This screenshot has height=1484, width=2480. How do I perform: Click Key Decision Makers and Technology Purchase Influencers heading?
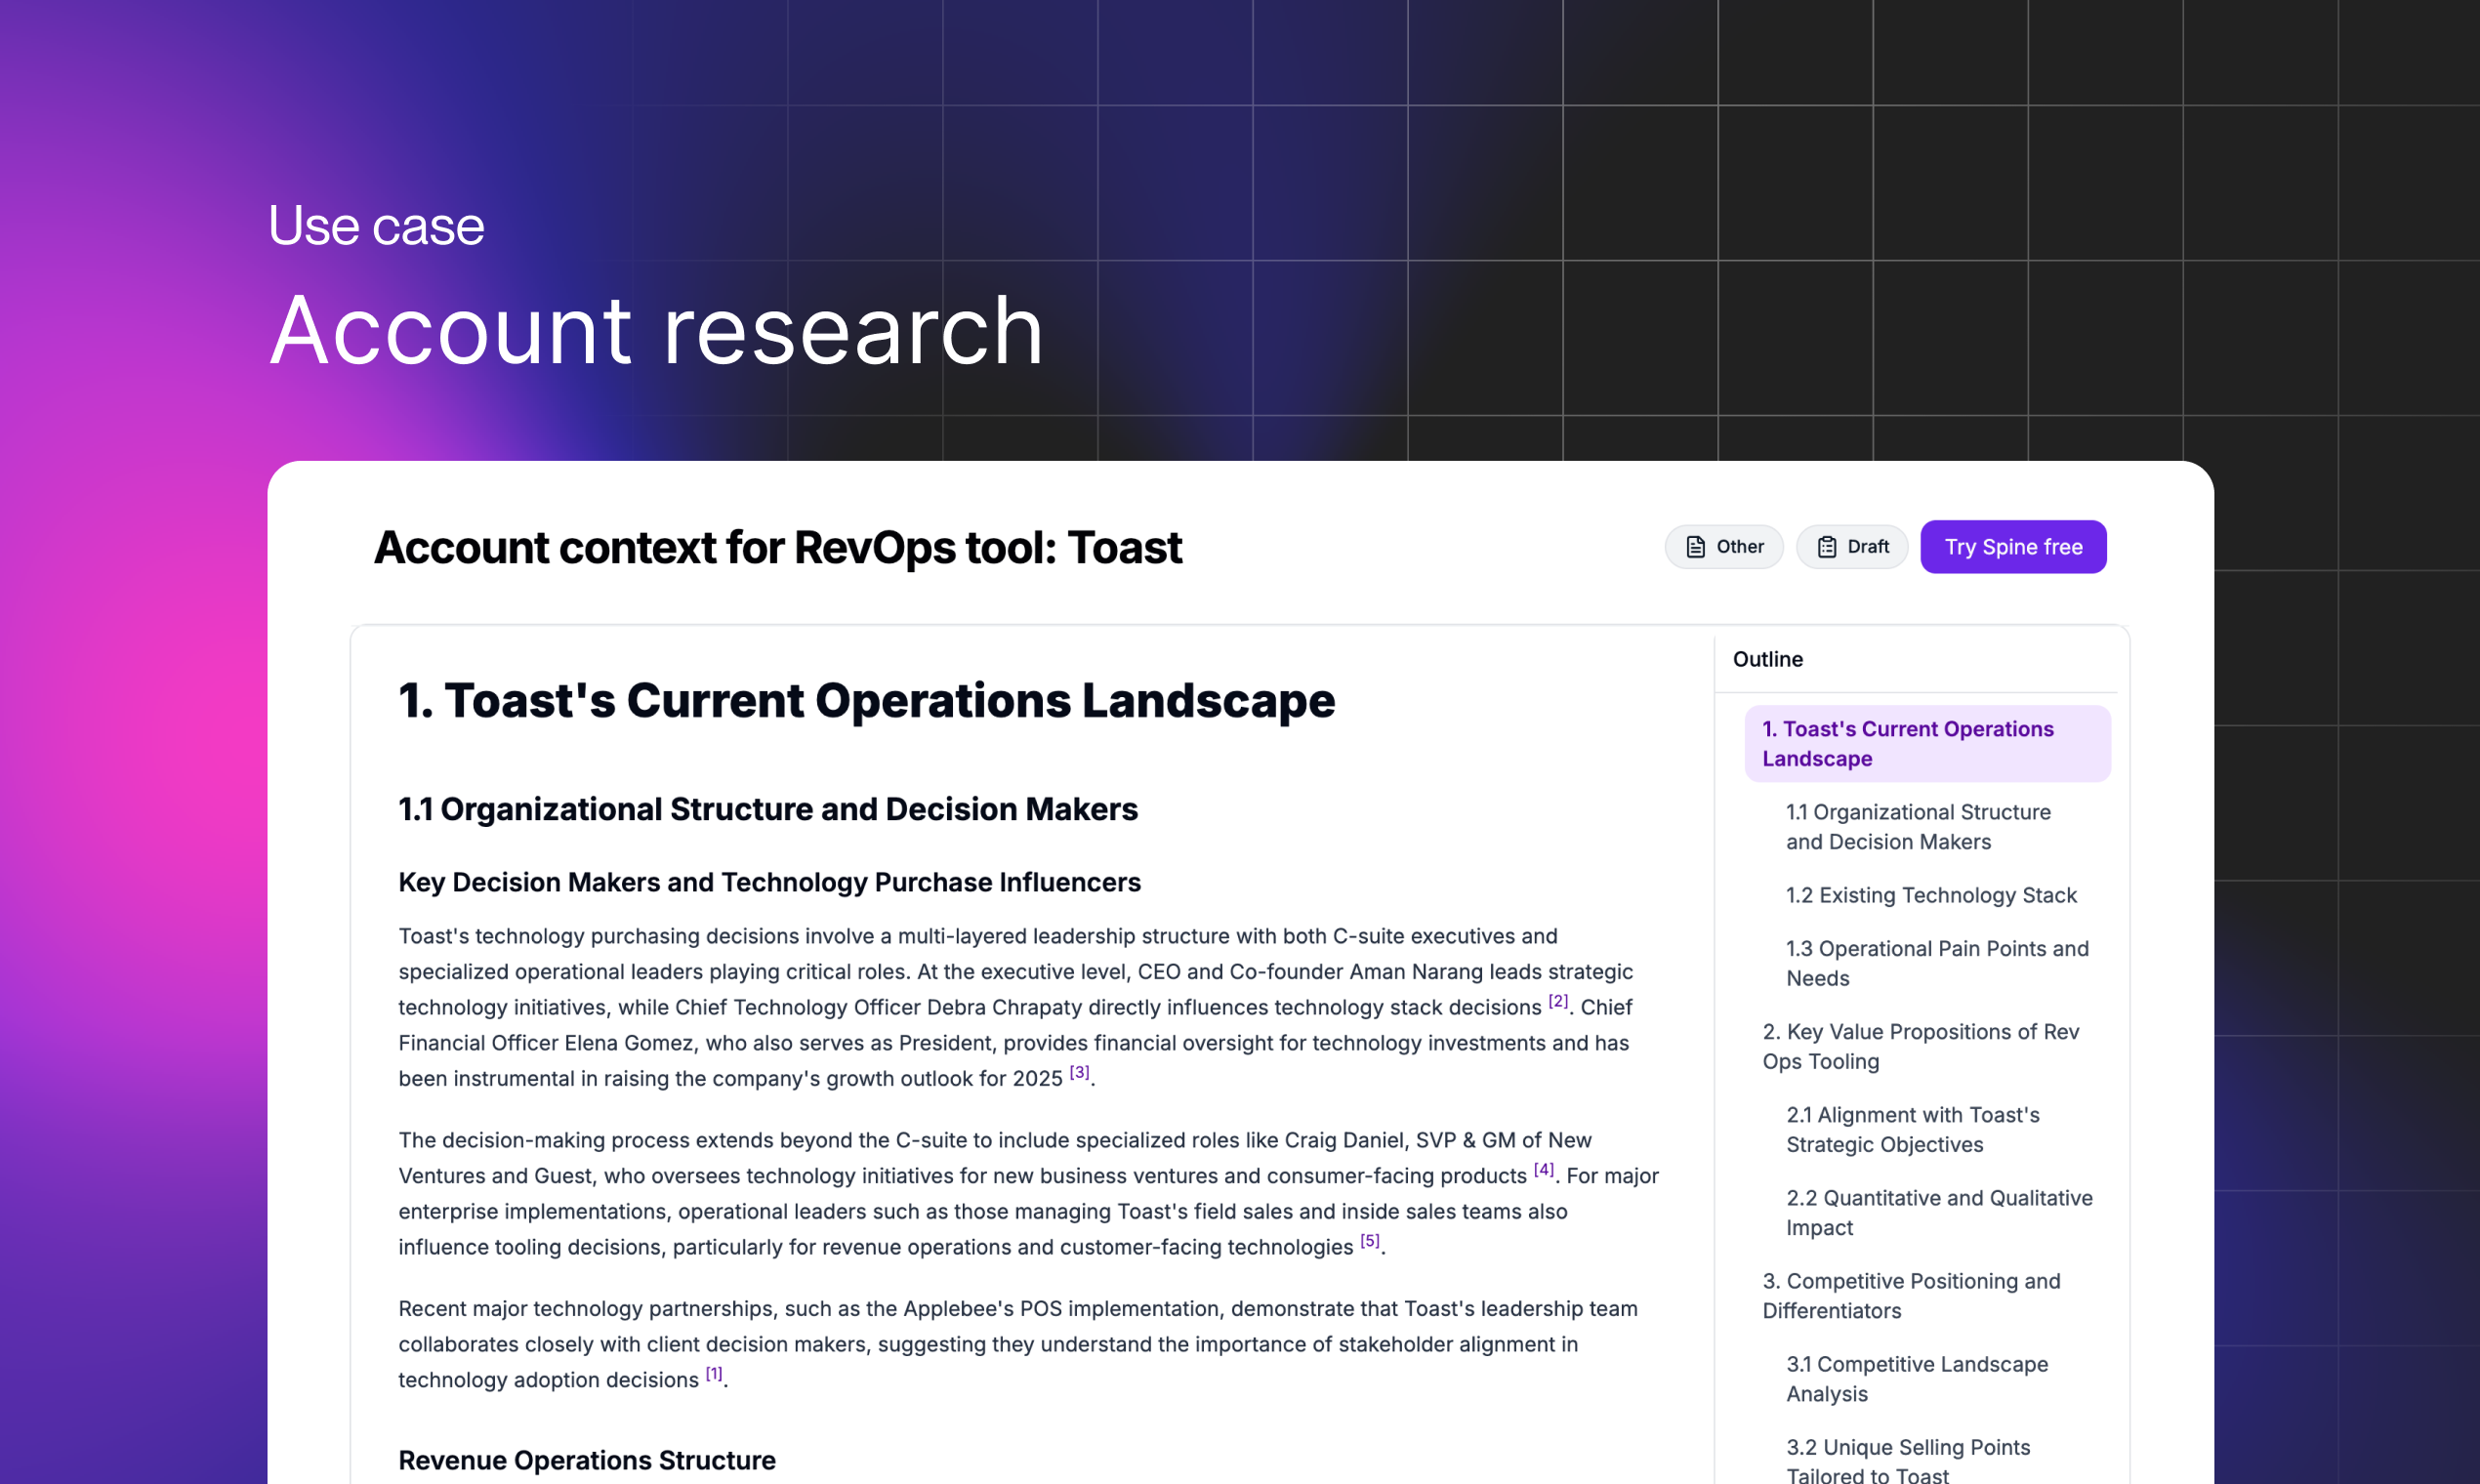pos(769,882)
